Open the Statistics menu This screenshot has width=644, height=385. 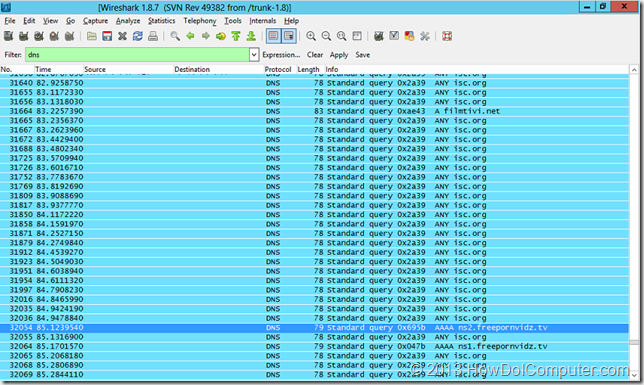[161, 21]
